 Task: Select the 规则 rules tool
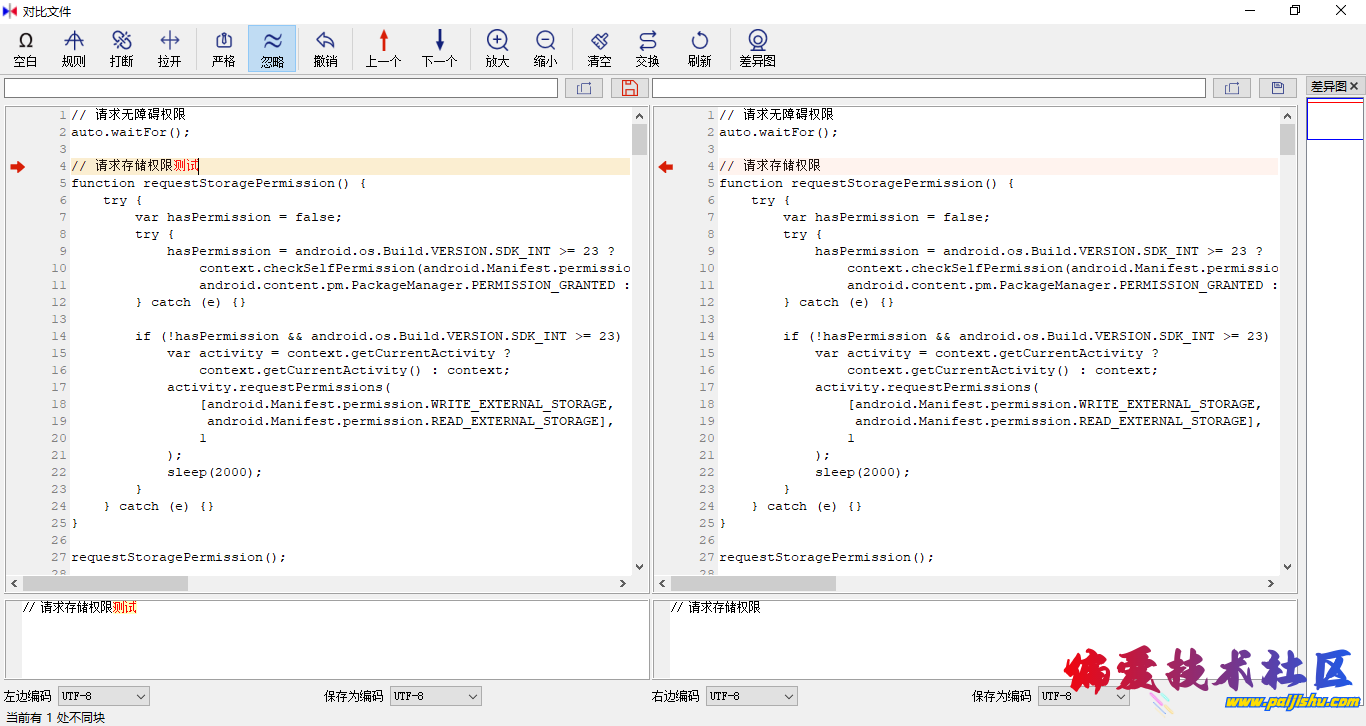click(74, 48)
